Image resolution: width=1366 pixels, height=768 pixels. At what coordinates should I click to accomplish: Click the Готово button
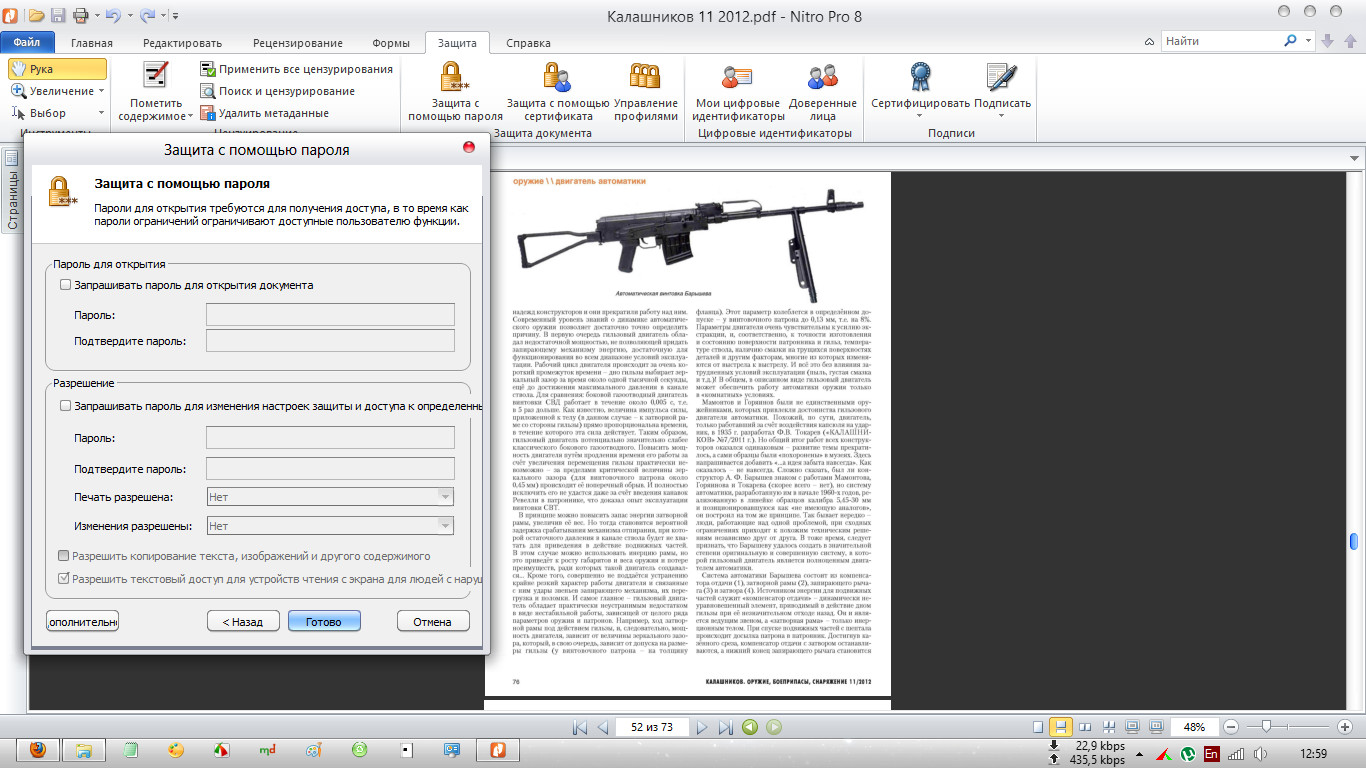324,621
